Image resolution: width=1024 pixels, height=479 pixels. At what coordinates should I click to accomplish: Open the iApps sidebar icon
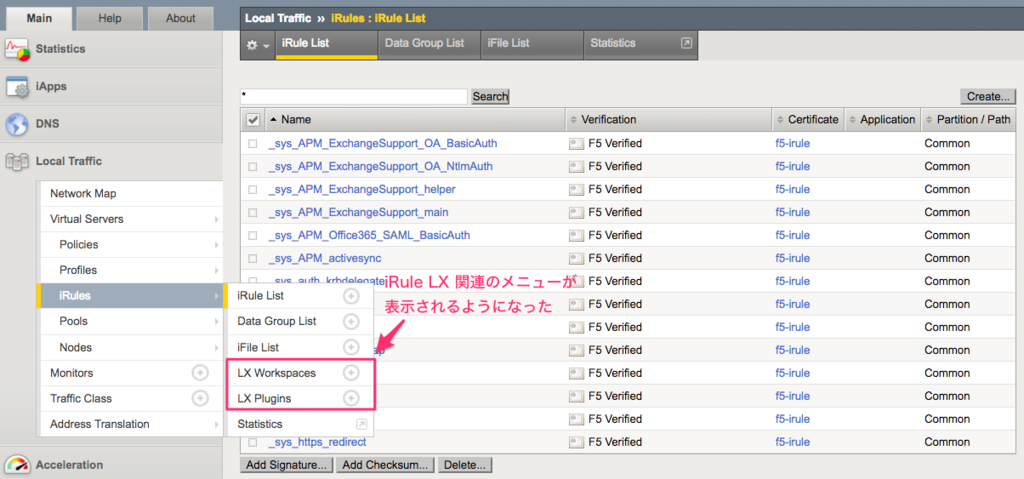[18, 87]
